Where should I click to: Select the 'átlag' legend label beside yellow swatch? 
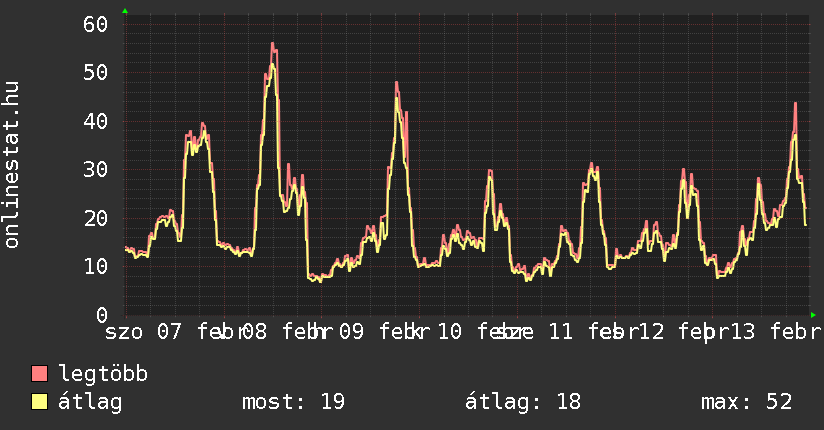pyautogui.click(x=91, y=402)
